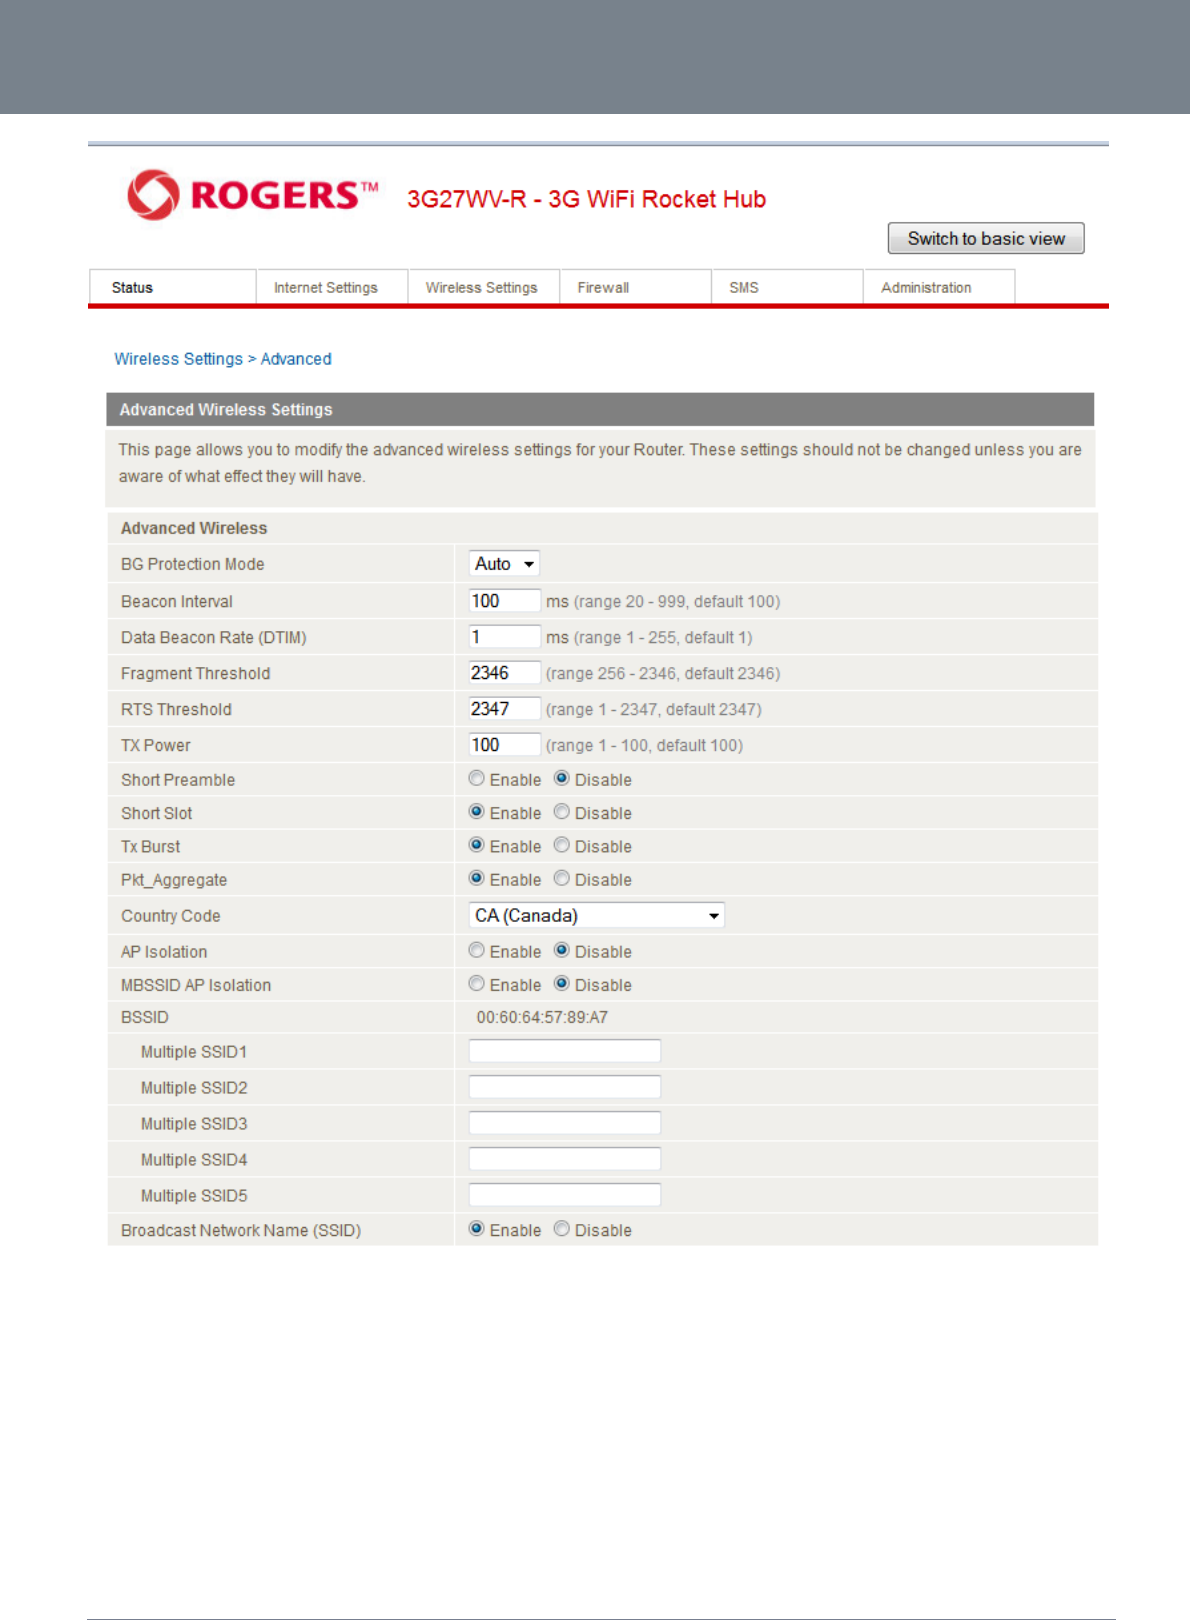Screen dimensions: 1190x1620
Task: Click the TX Power label
Action: pos(156,745)
